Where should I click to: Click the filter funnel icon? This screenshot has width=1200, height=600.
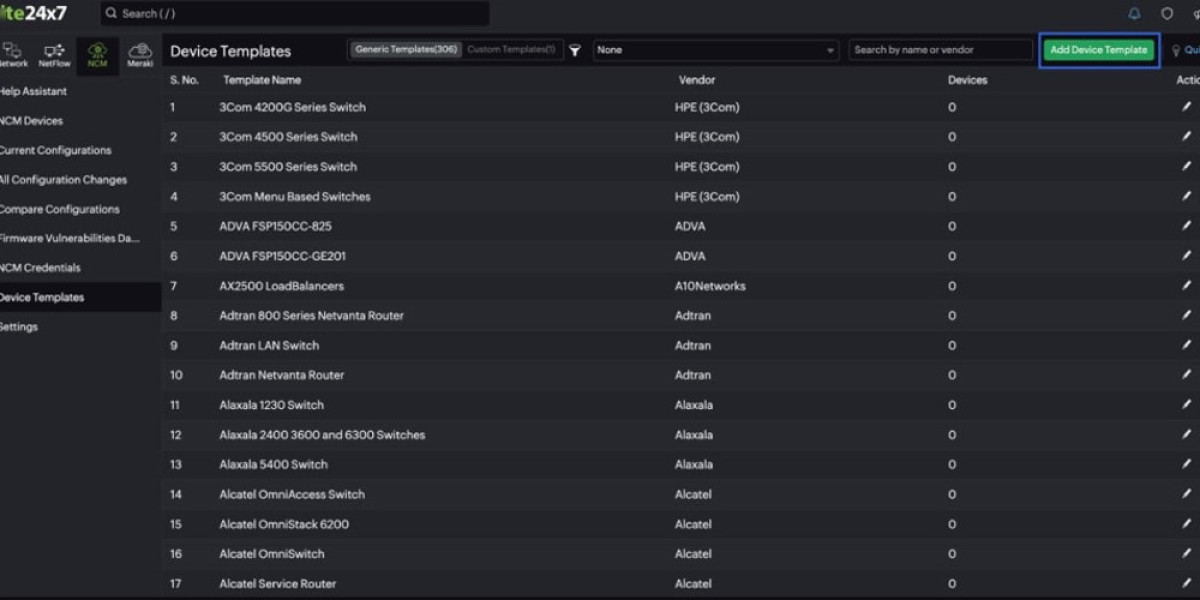click(575, 50)
